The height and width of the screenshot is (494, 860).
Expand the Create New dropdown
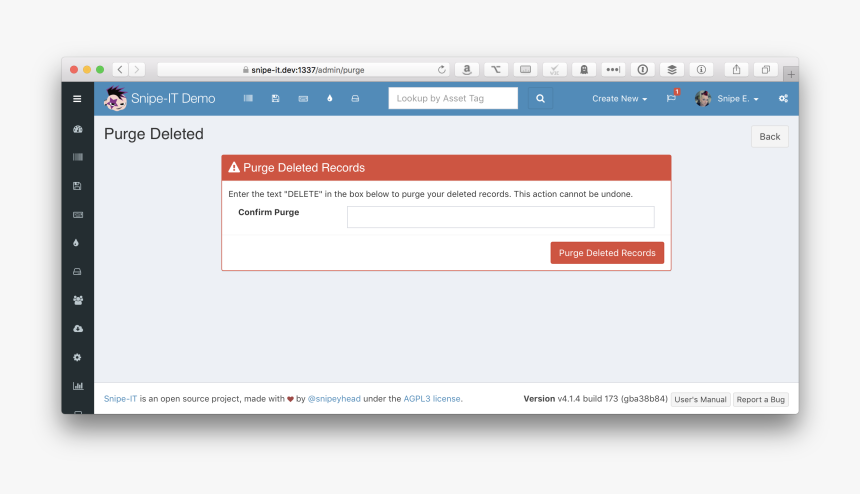[x=619, y=99]
